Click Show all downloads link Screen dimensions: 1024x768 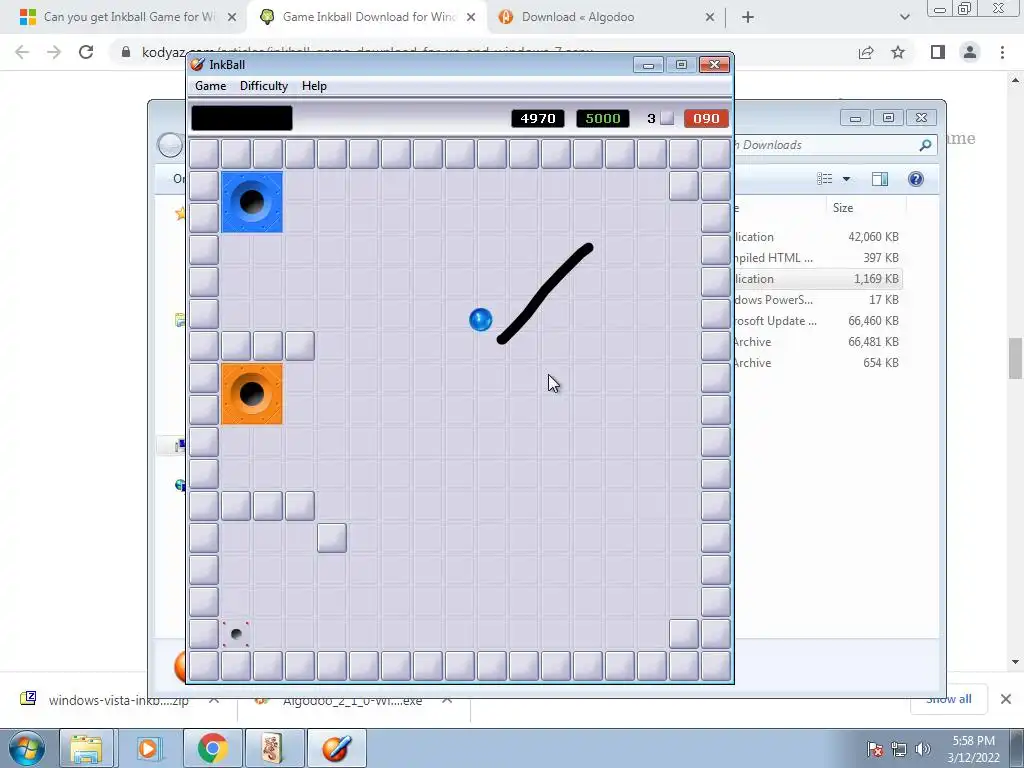(948, 699)
